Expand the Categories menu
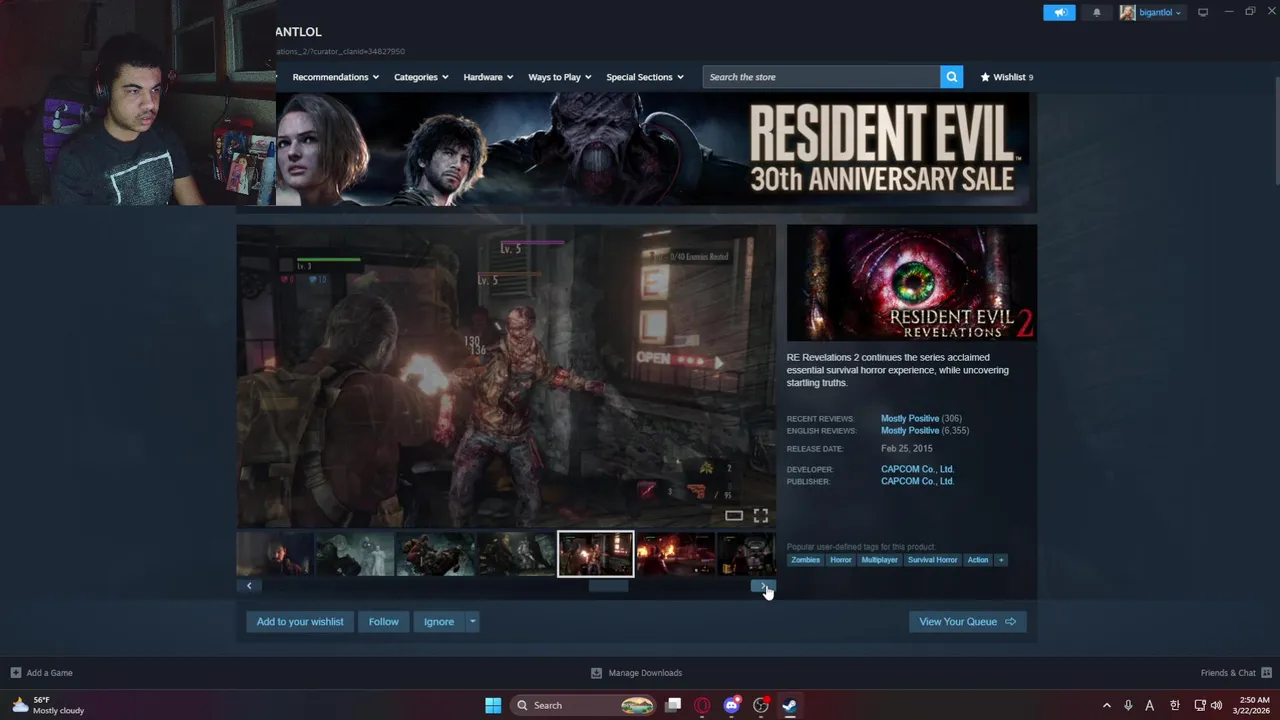 (x=420, y=77)
